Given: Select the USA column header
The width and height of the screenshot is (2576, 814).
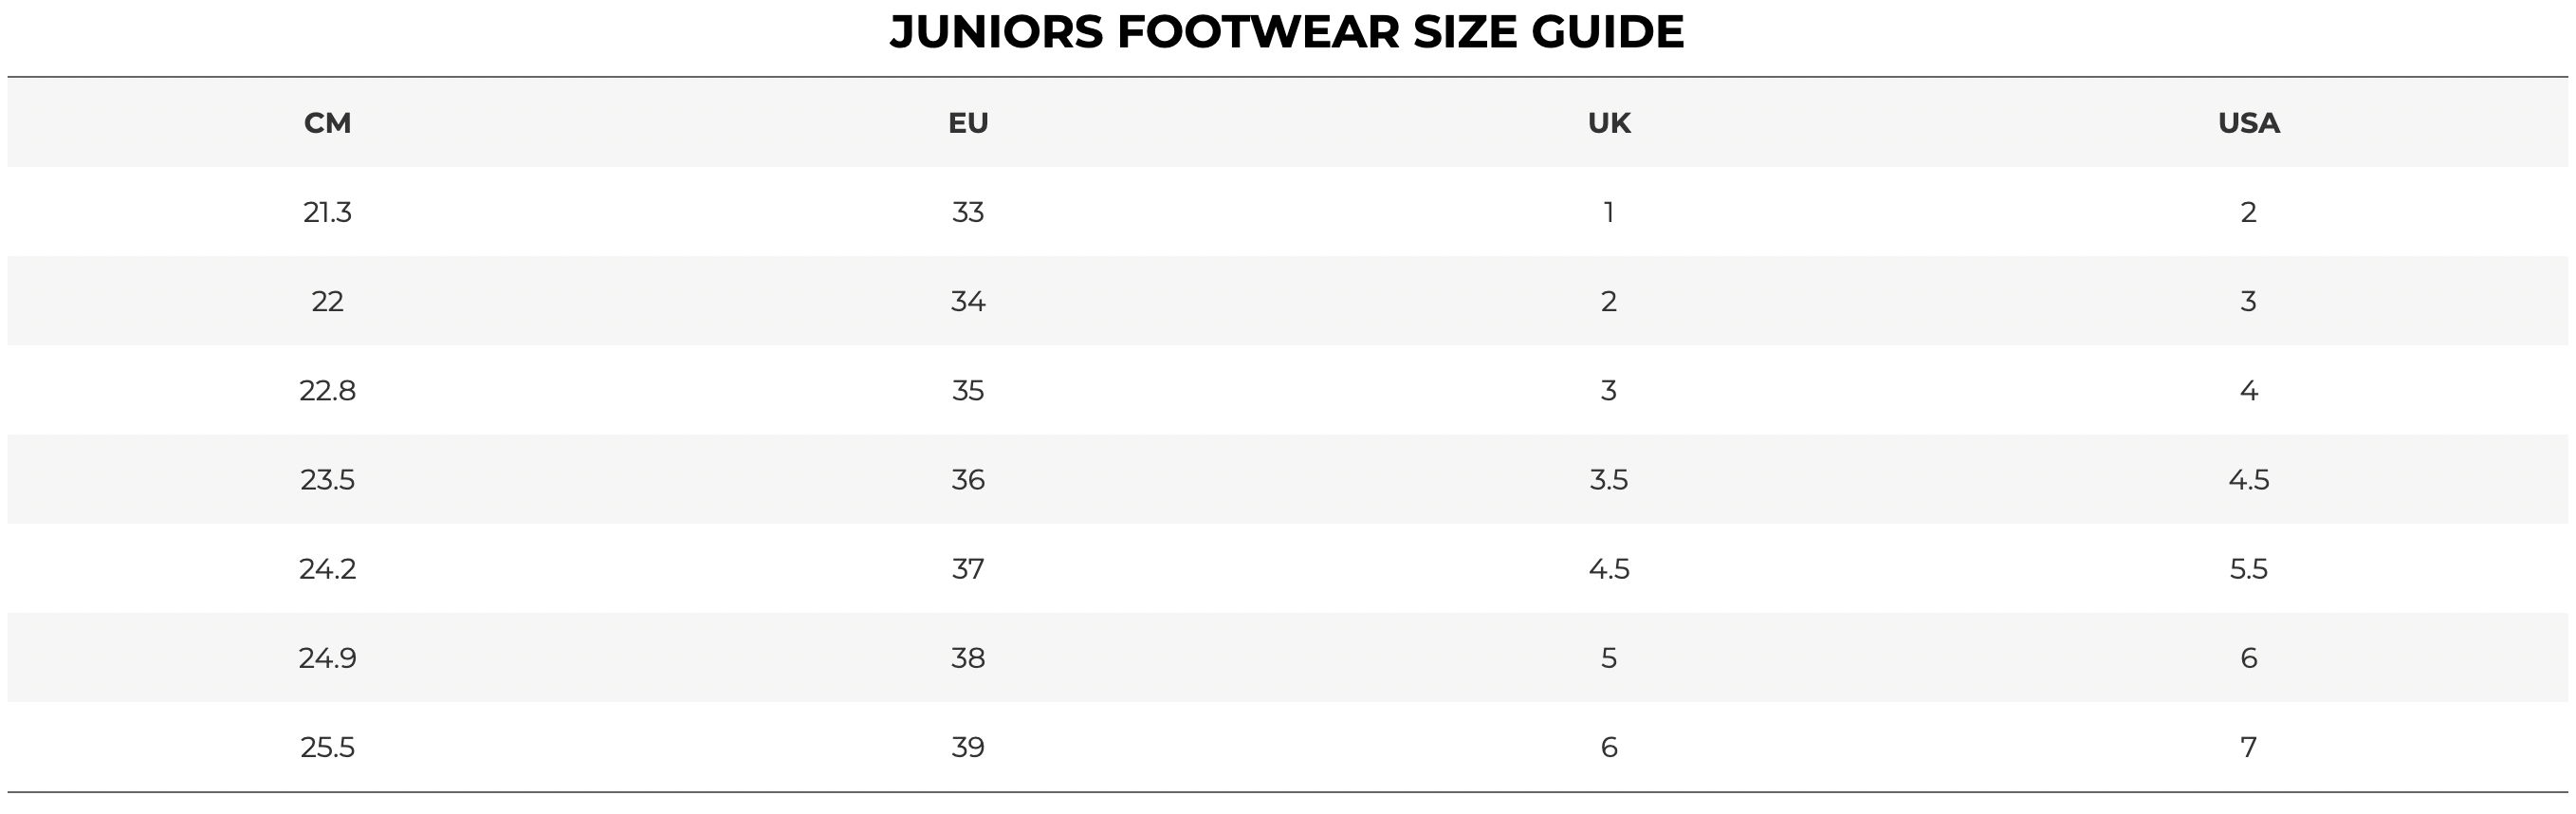Looking at the screenshot, I should click(x=2248, y=123).
